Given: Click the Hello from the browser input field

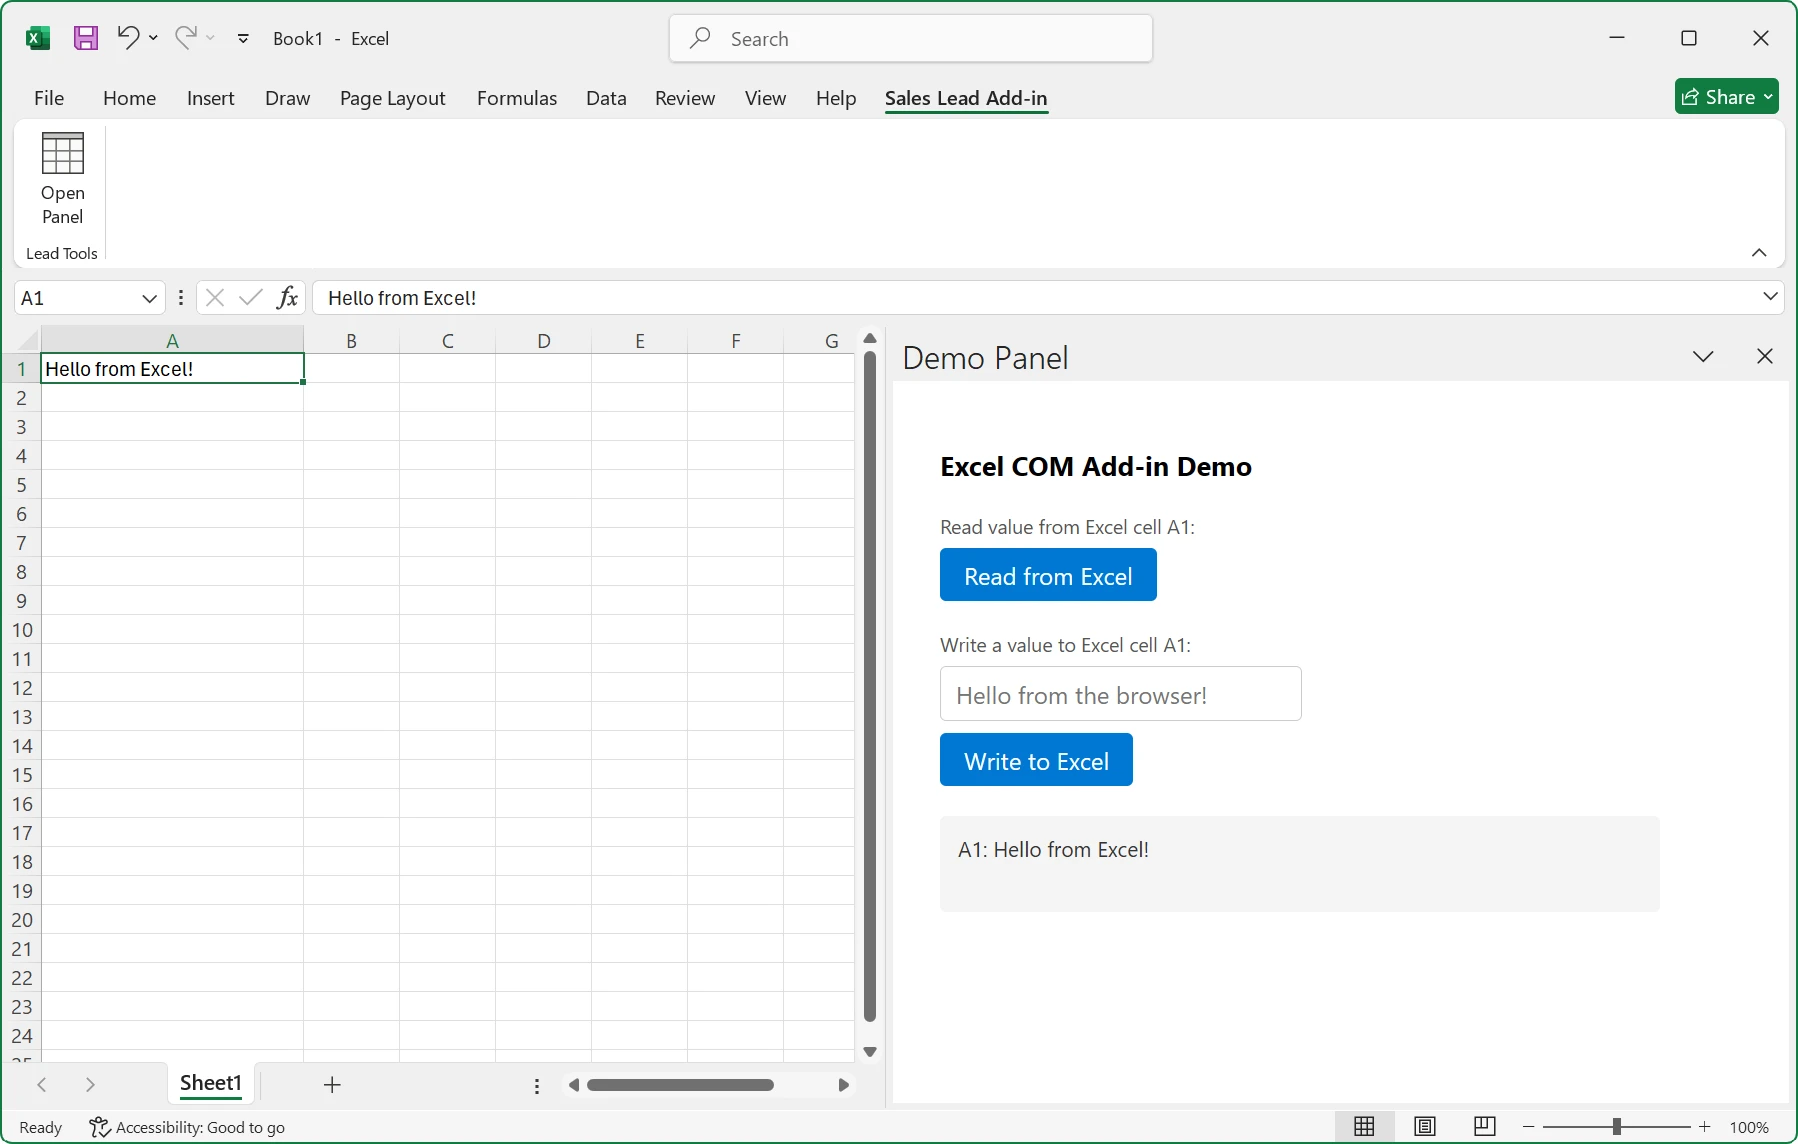Looking at the screenshot, I should tap(1120, 694).
